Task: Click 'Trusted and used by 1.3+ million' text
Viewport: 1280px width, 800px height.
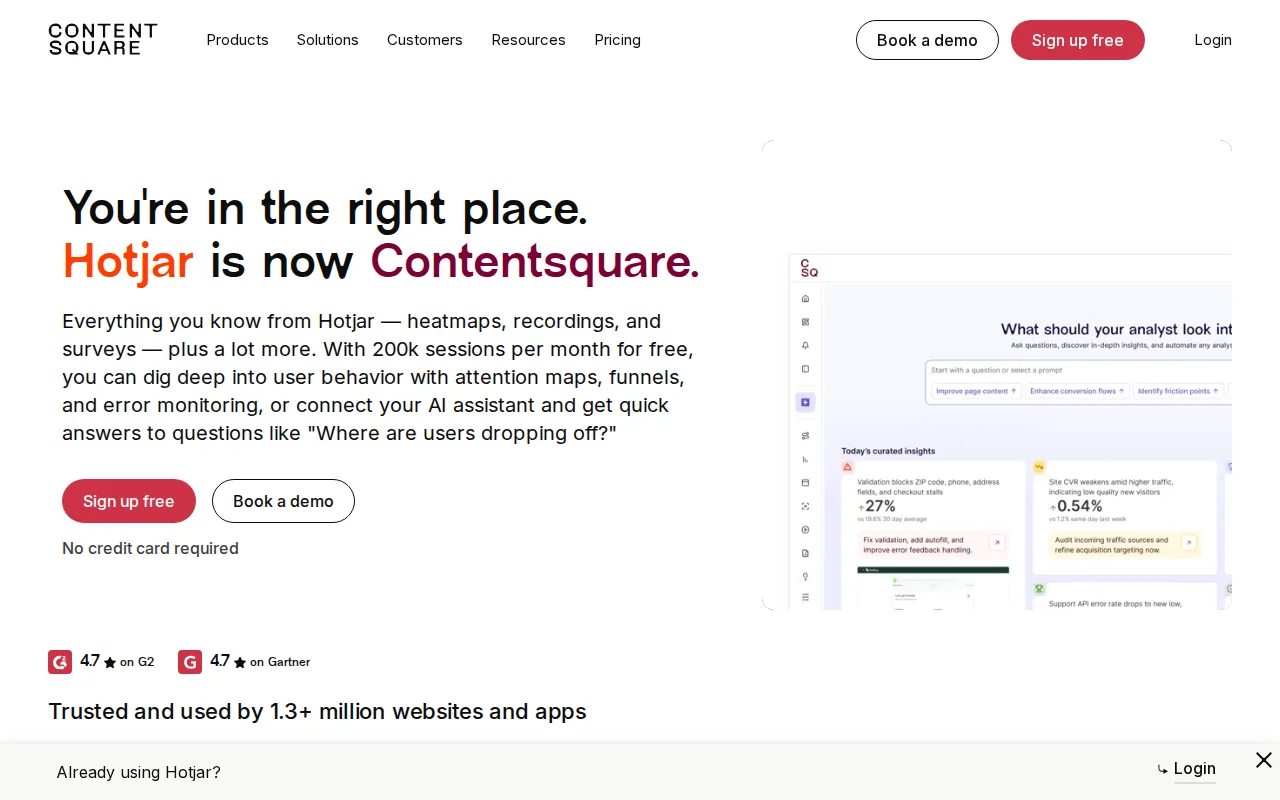Action: (317, 711)
